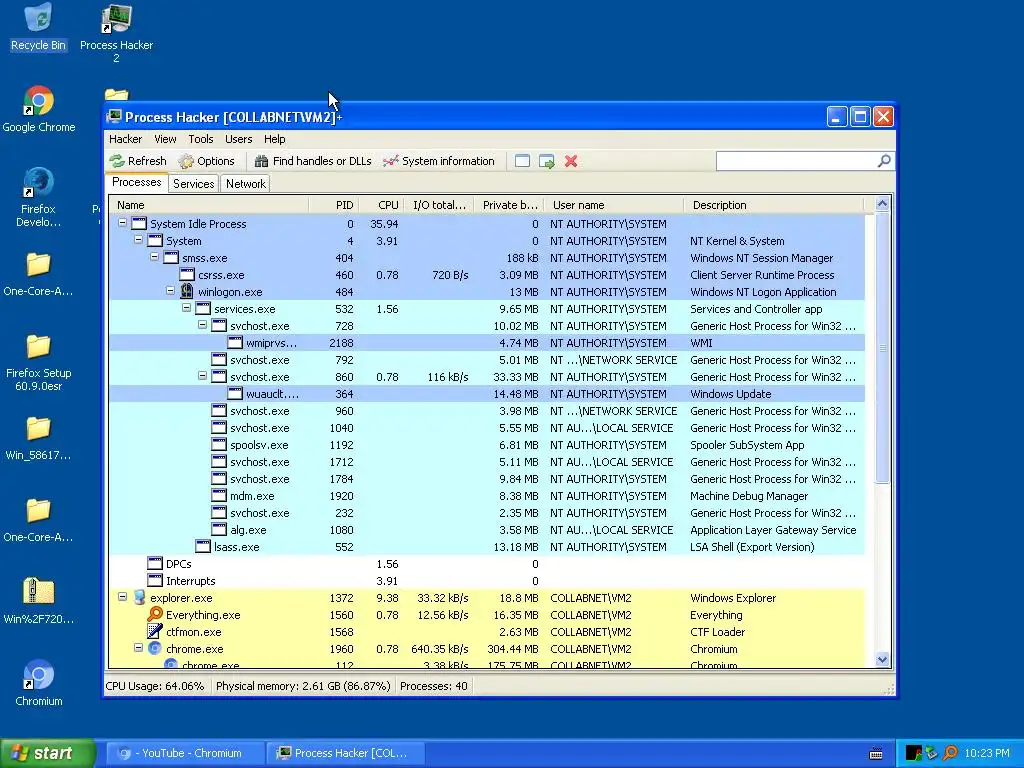Viewport: 1024px width, 768px height.
Task: Collapse the explorer.exe node
Action: (122, 597)
